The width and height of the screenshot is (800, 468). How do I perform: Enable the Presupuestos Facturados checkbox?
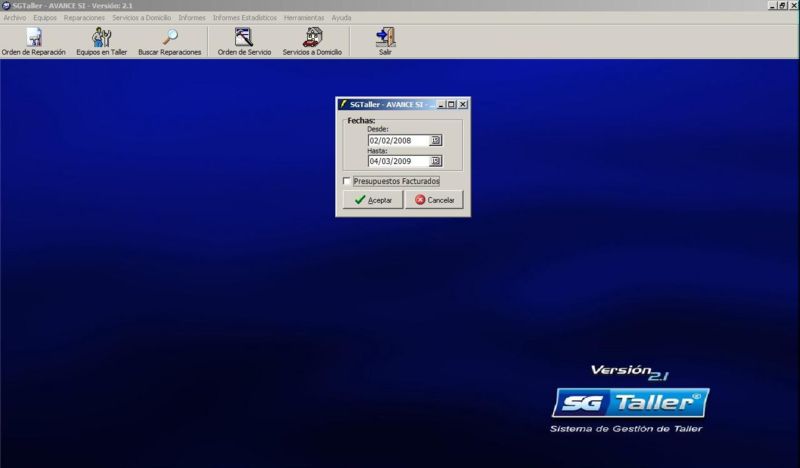[x=347, y=181]
